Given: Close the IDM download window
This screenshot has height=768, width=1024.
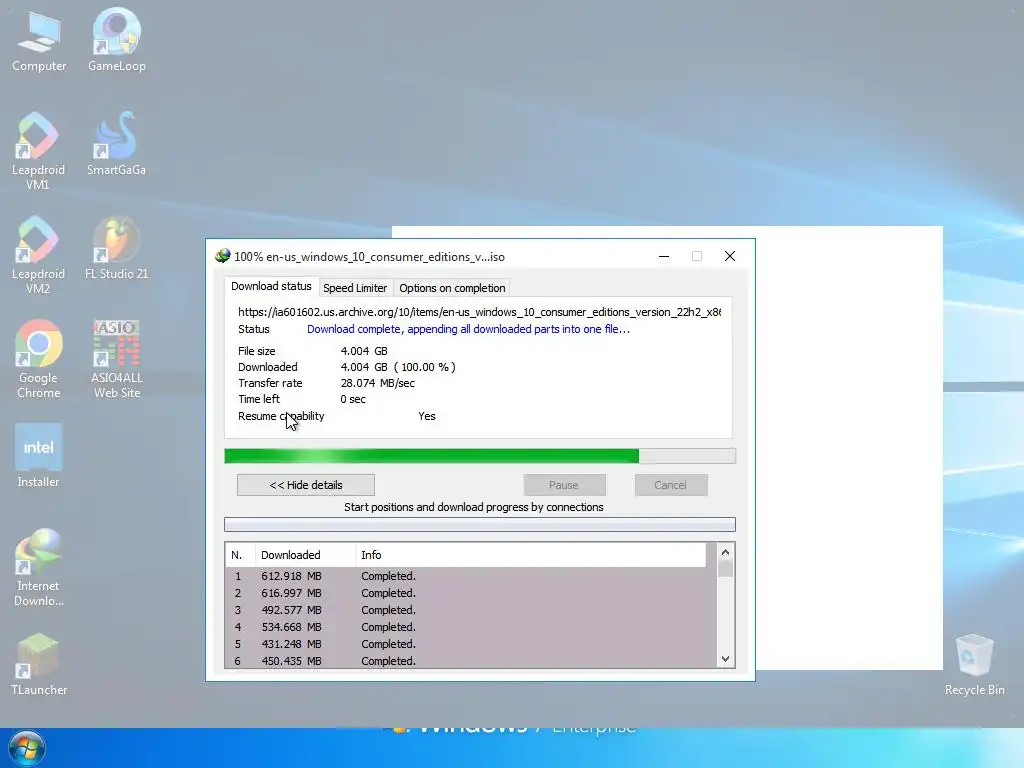Looking at the screenshot, I should coord(730,256).
